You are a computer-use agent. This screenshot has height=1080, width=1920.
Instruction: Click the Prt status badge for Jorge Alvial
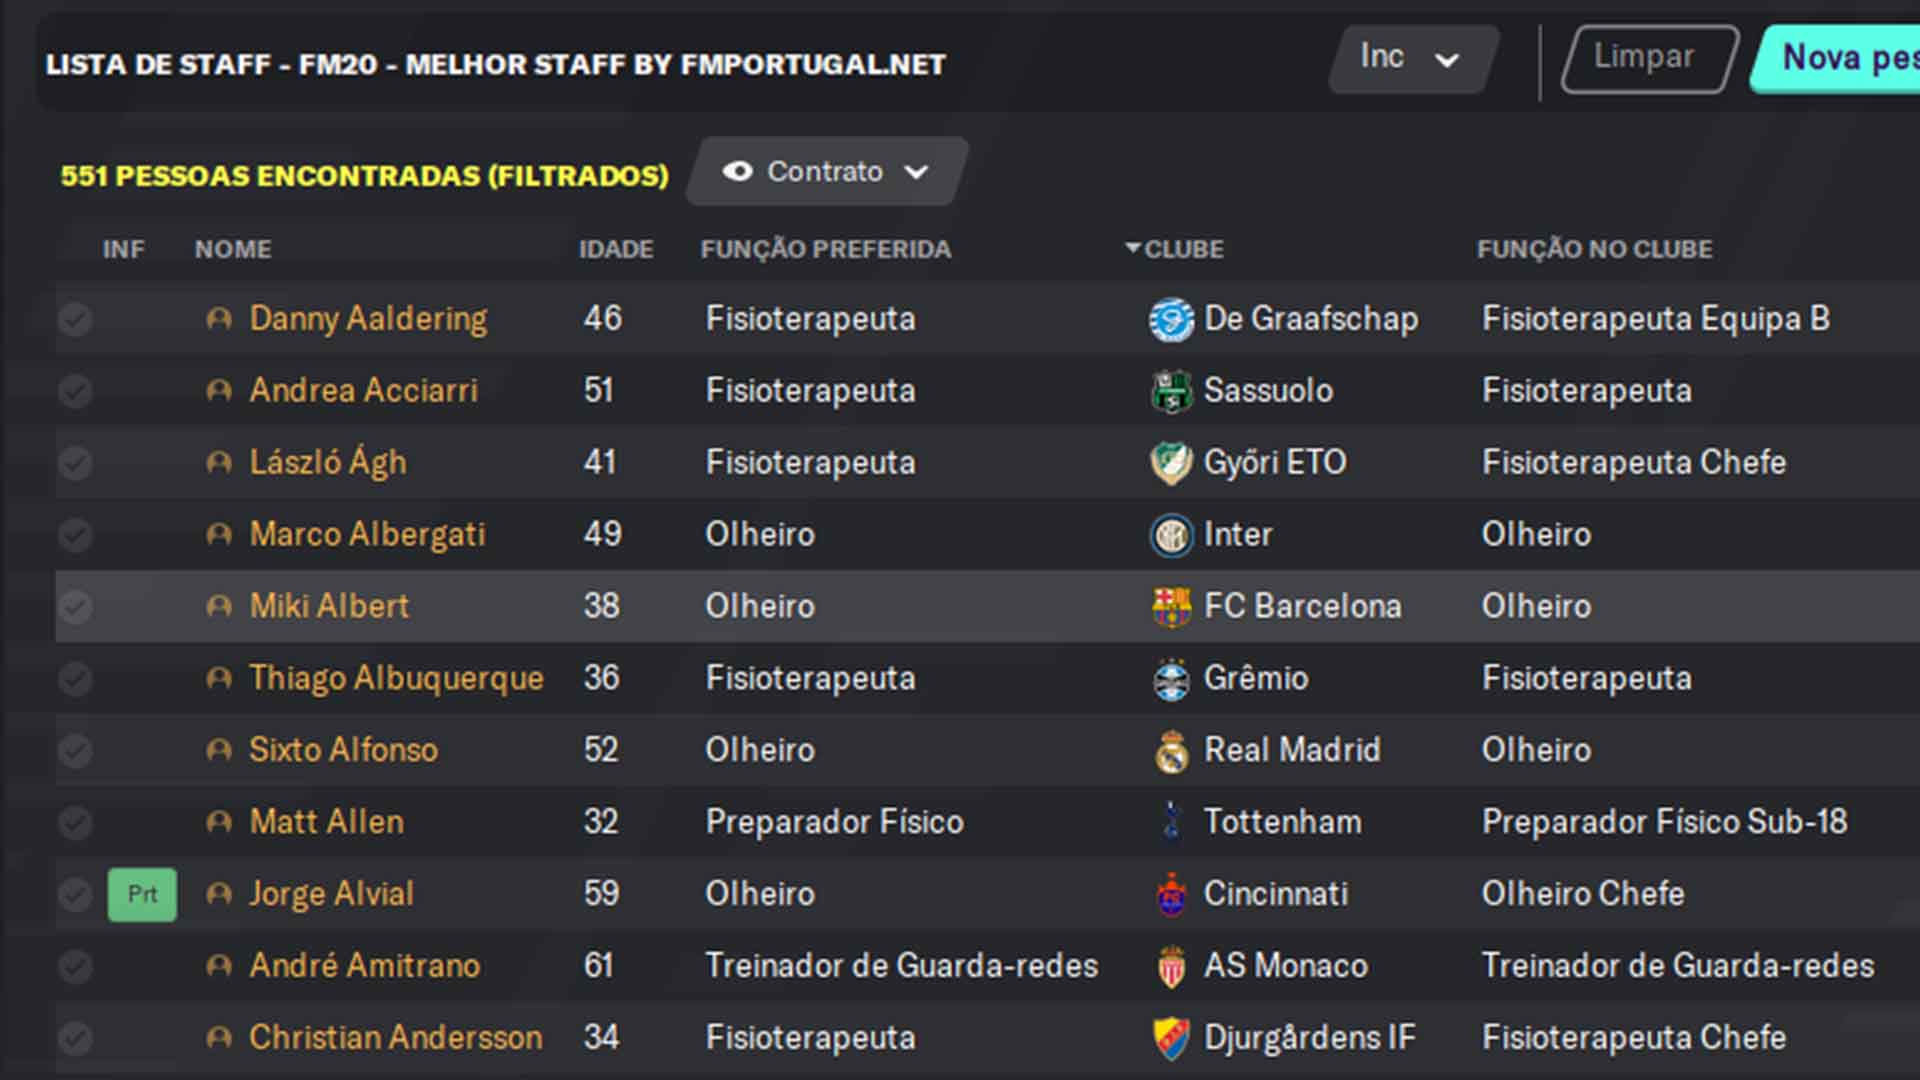click(x=142, y=894)
